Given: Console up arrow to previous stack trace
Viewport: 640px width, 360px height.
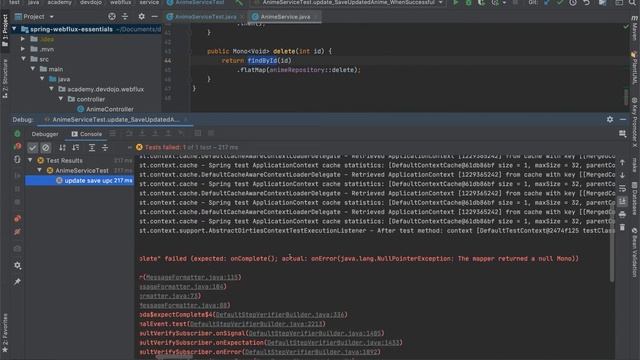Looking at the screenshot, I should click(x=622, y=162).
